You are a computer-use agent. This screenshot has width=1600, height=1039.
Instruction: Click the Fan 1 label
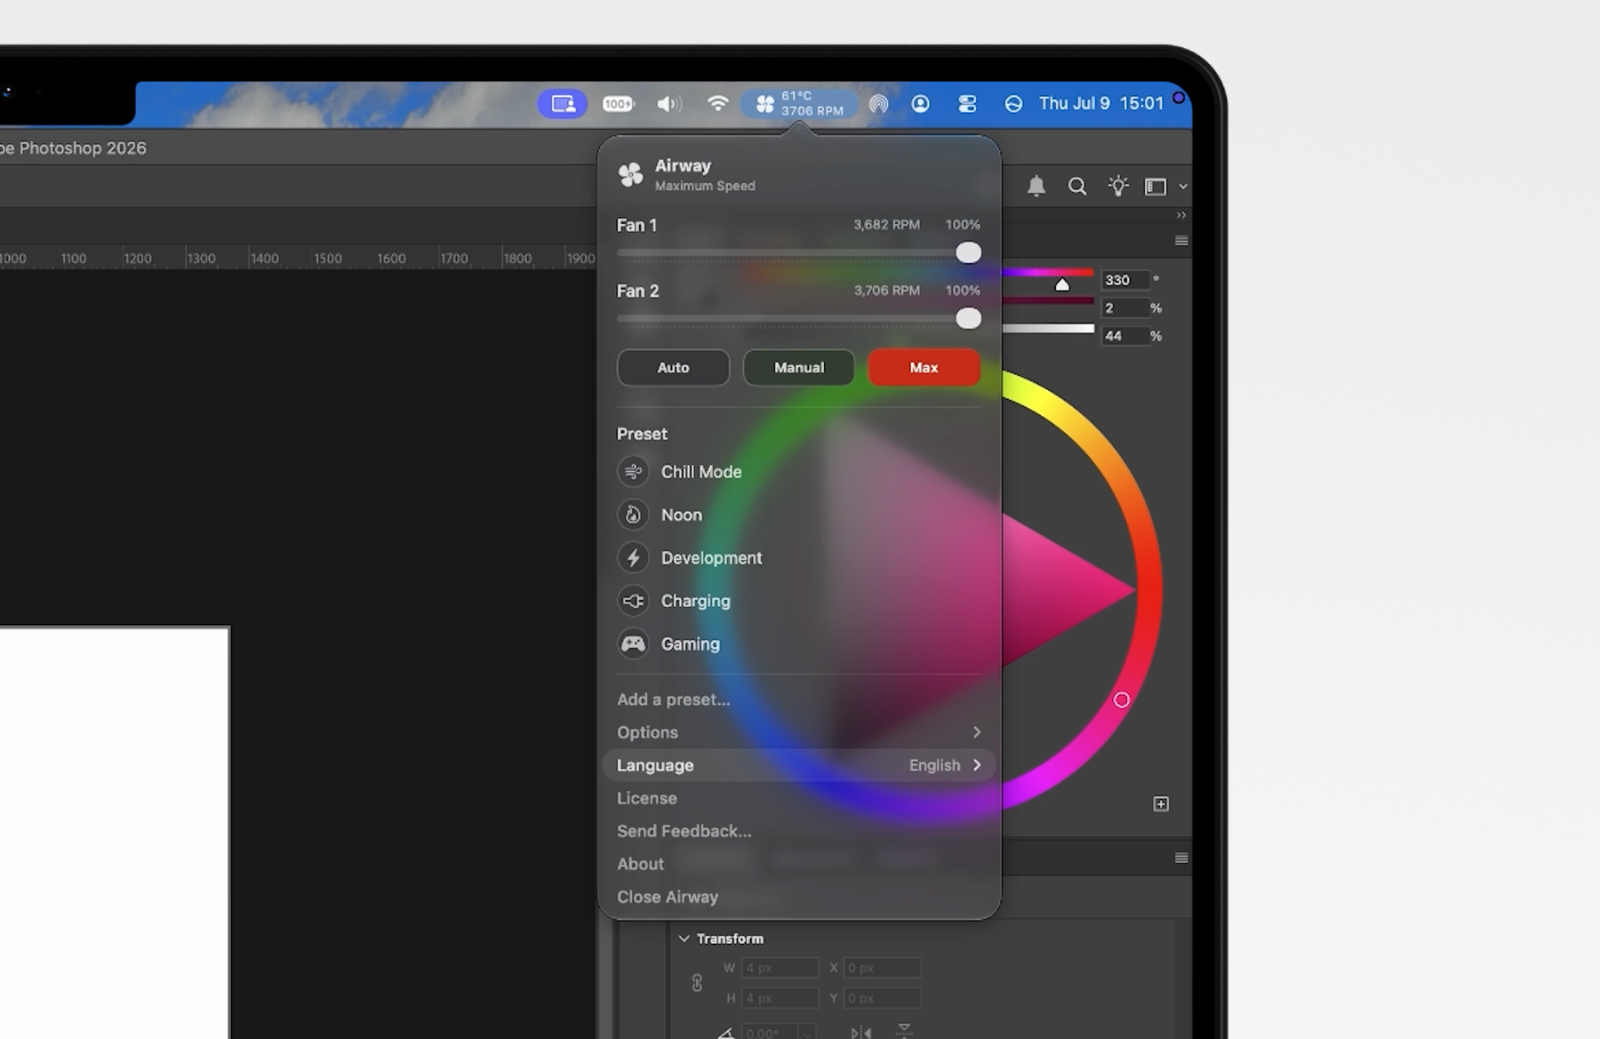click(637, 226)
